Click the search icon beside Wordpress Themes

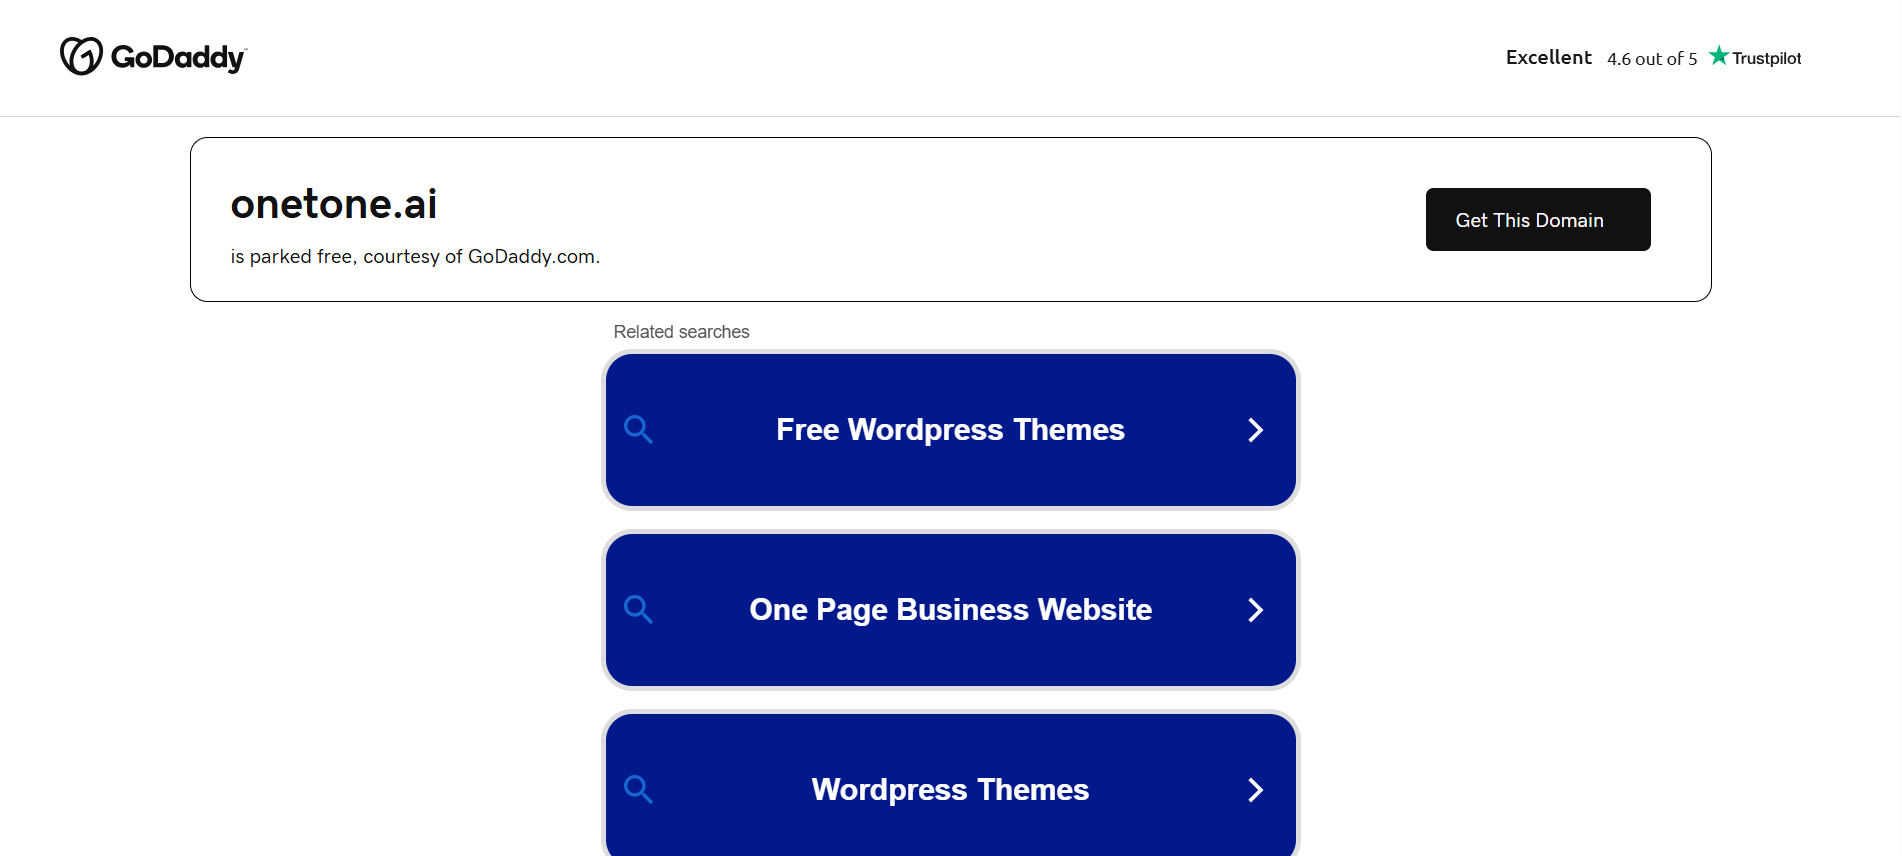[x=638, y=790]
